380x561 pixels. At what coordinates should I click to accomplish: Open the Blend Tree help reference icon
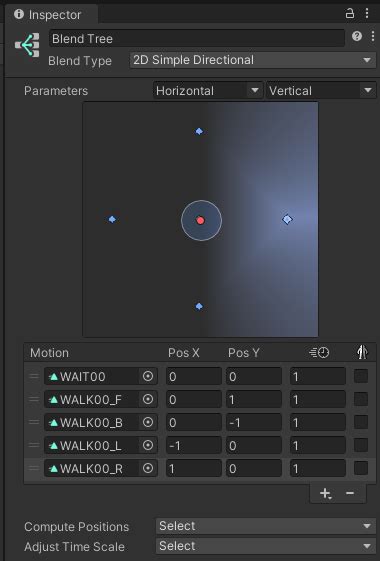coord(357,36)
